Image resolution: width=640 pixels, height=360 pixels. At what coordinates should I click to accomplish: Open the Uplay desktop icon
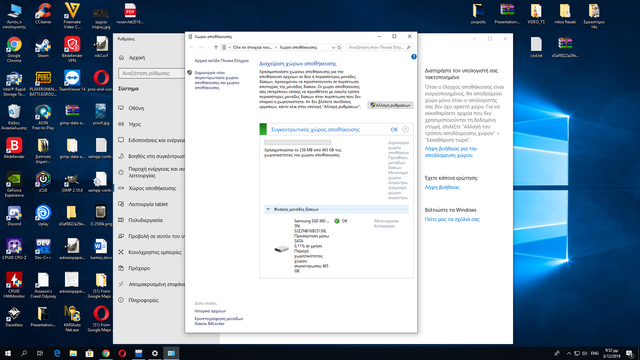pos(43,216)
